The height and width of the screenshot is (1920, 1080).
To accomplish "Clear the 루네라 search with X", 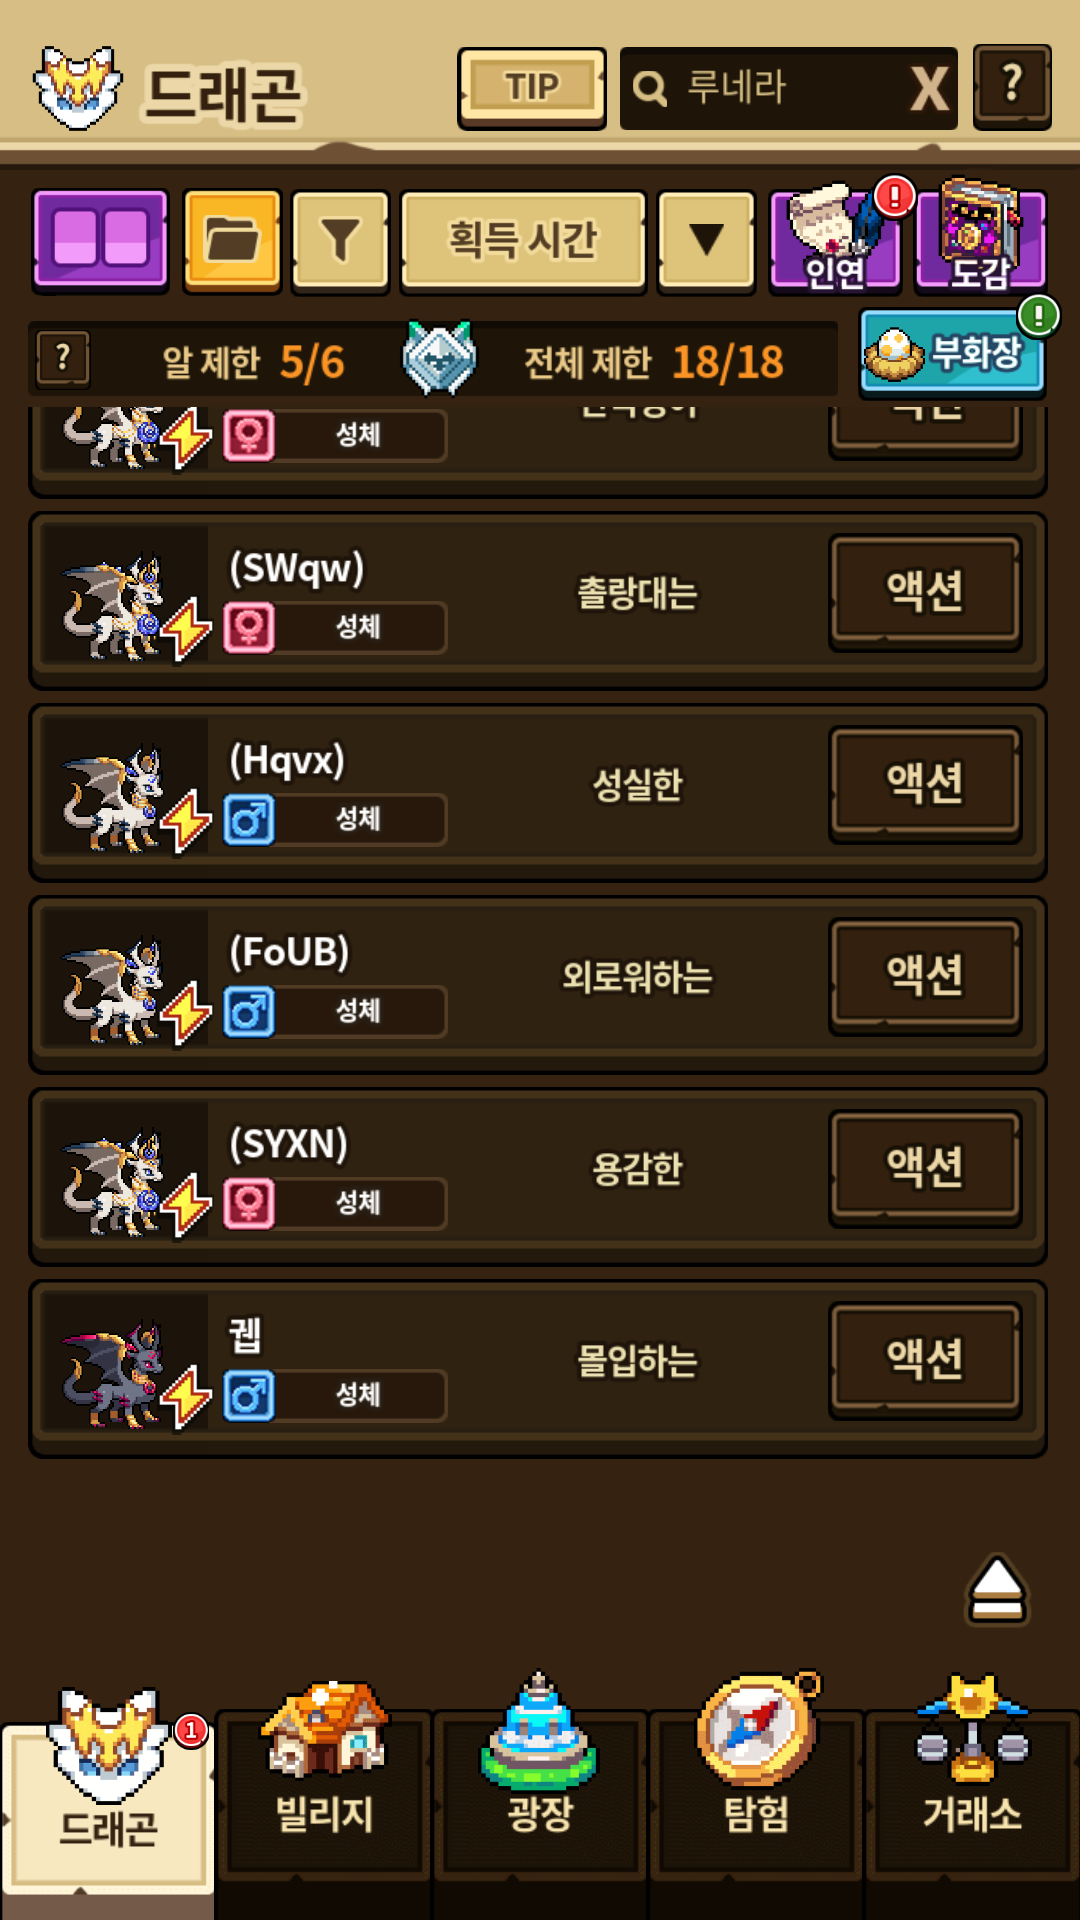I will coord(929,89).
